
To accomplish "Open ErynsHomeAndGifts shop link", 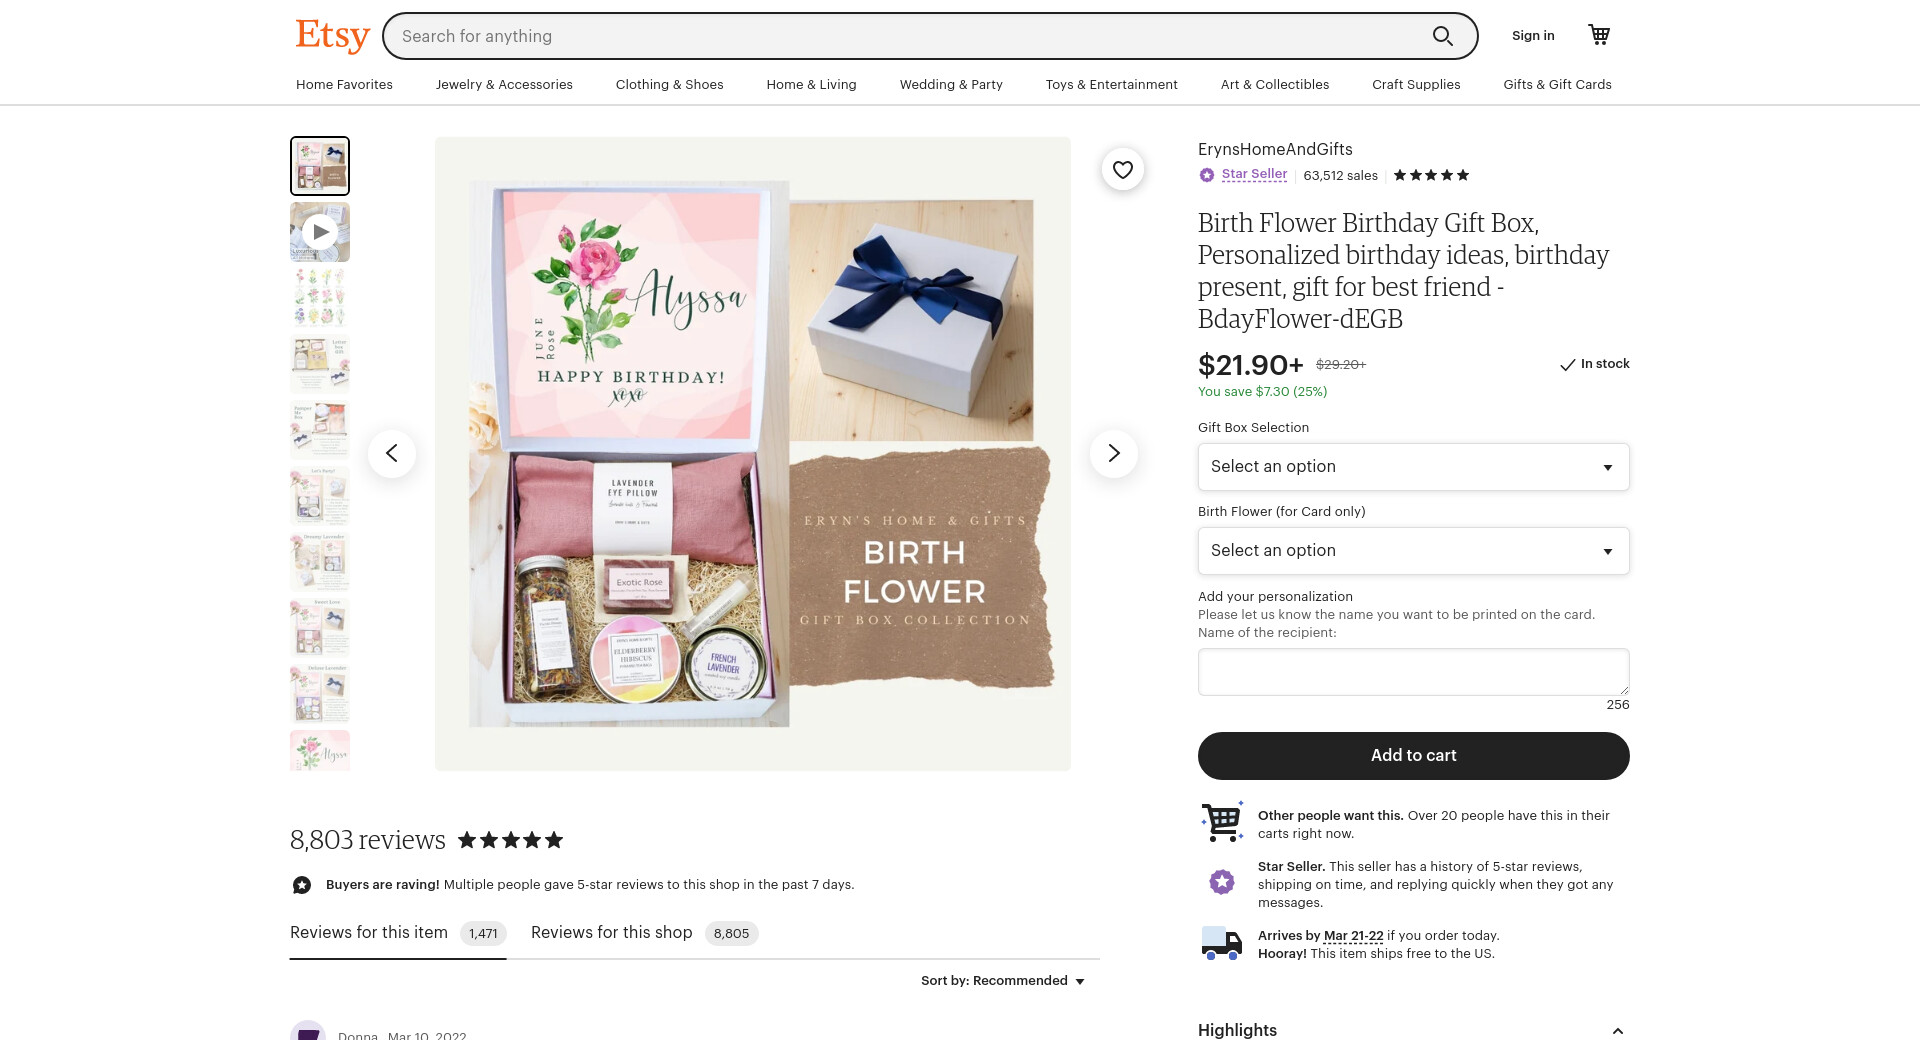I will point(1275,150).
